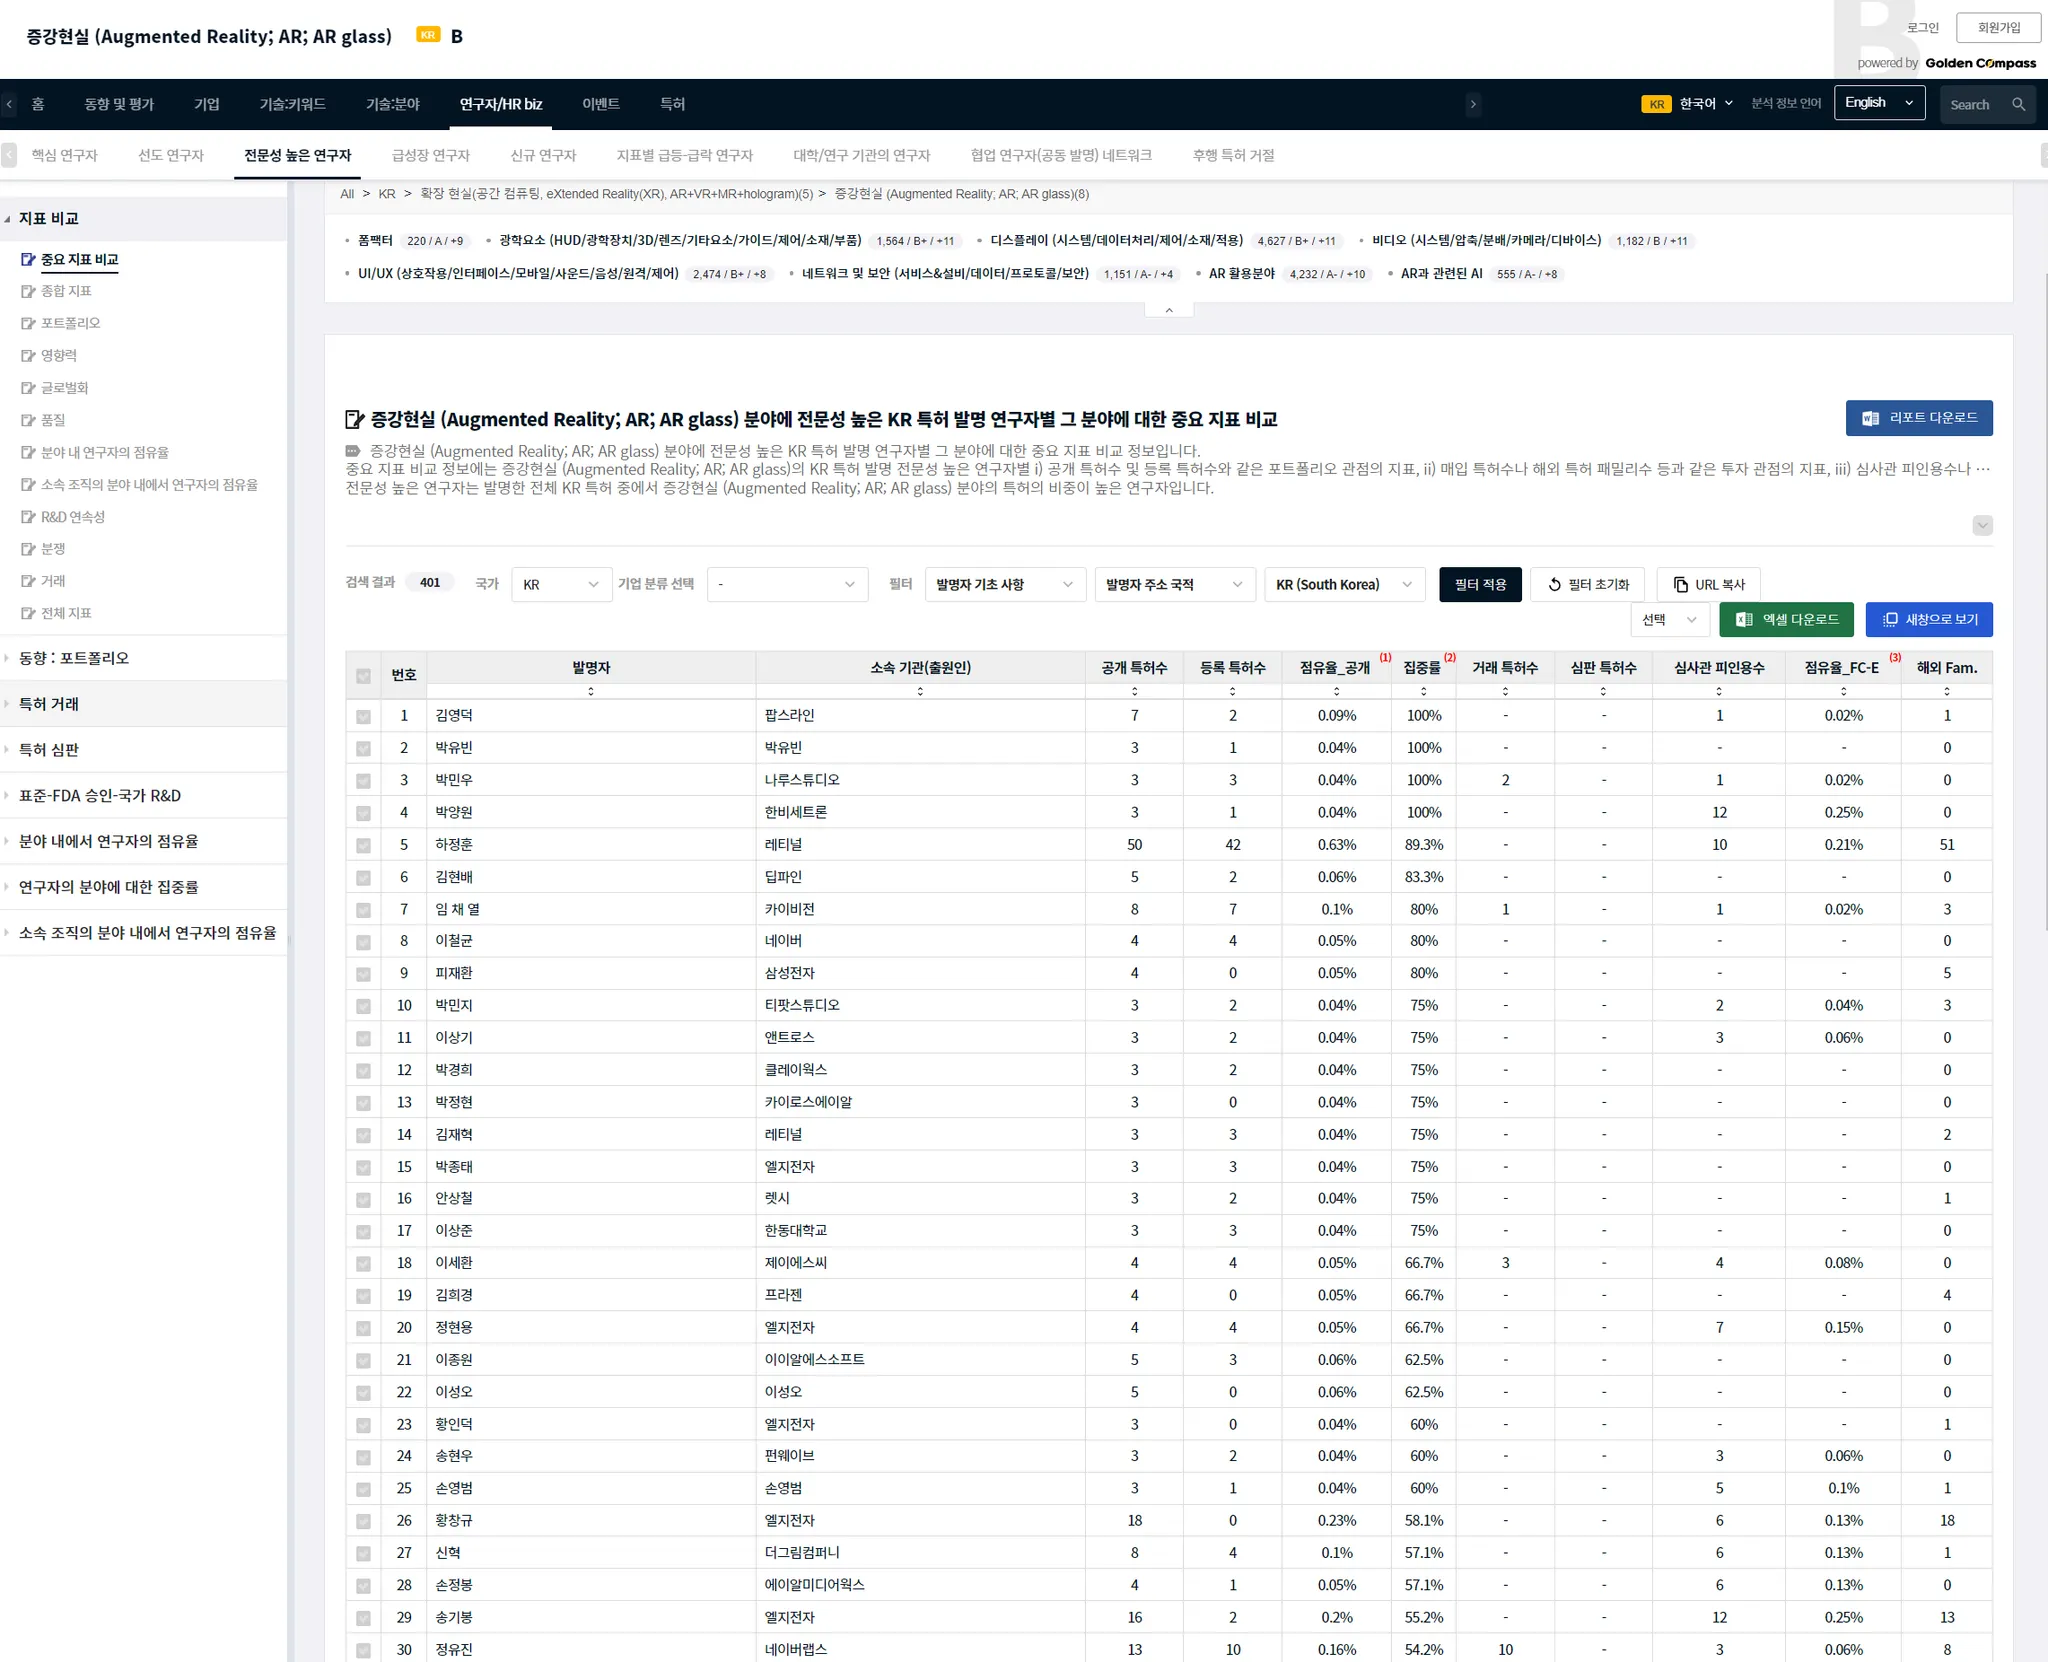The image size is (2048, 1662).
Task: Check the box for row 김영덕
Action: (x=363, y=716)
